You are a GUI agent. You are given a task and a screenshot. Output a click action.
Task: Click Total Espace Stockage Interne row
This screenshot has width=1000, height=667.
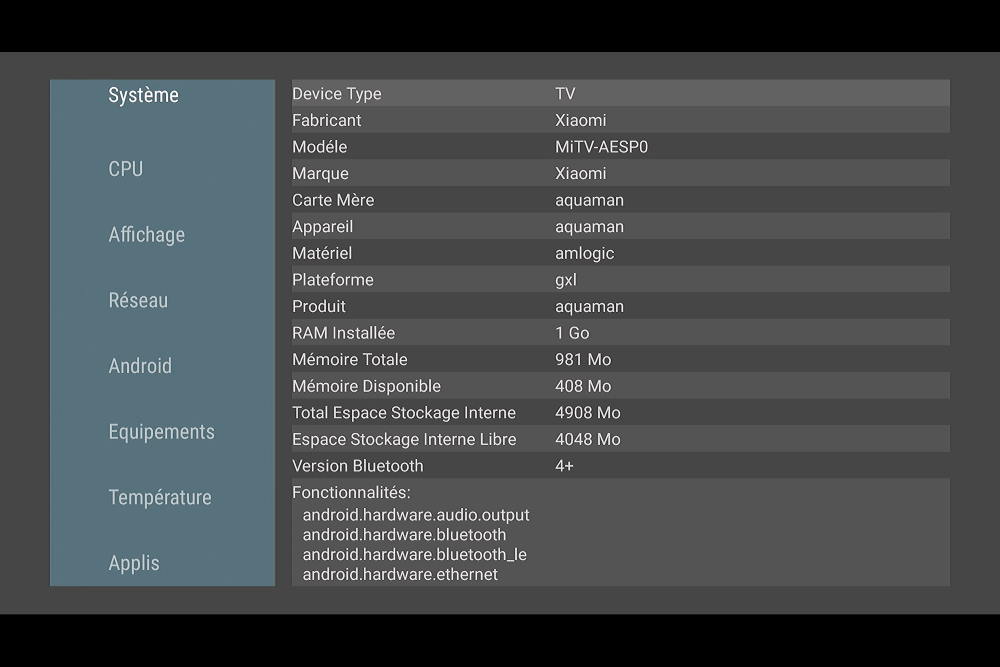621,413
